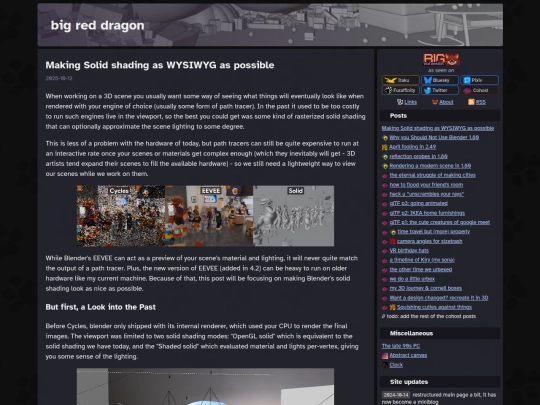Open the Links page link
Viewport: 540px width, 405px height.
[x=410, y=102]
